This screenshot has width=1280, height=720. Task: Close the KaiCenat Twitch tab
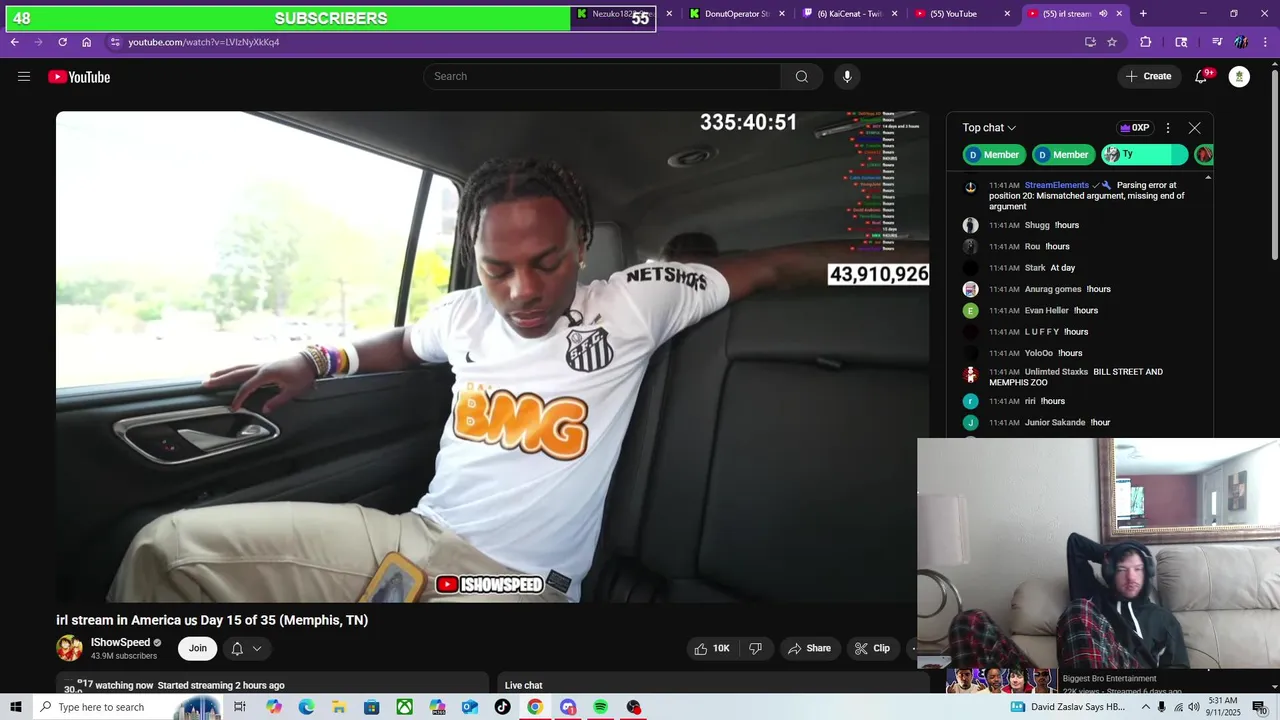tap(894, 14)
